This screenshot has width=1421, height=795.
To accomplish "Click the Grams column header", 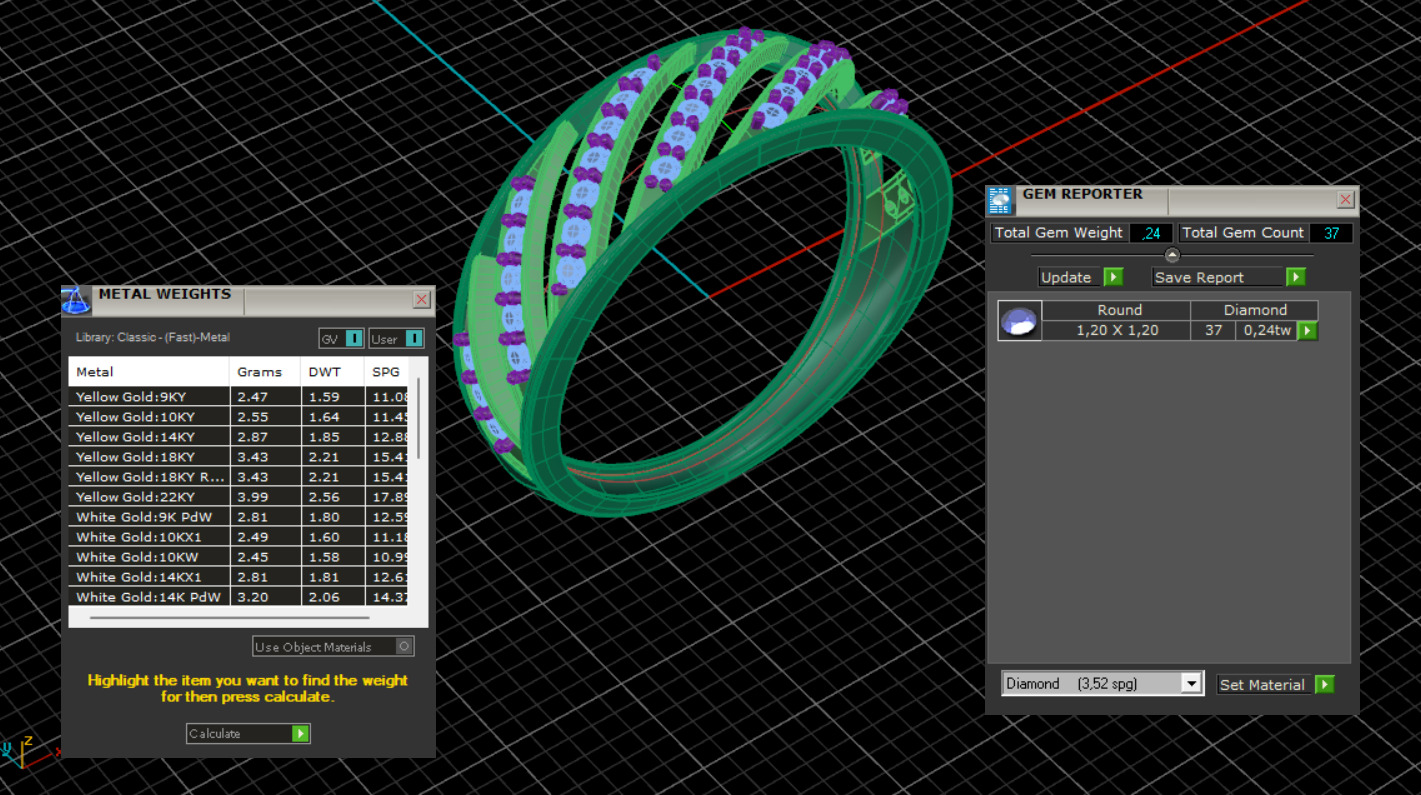I will 265,372.
